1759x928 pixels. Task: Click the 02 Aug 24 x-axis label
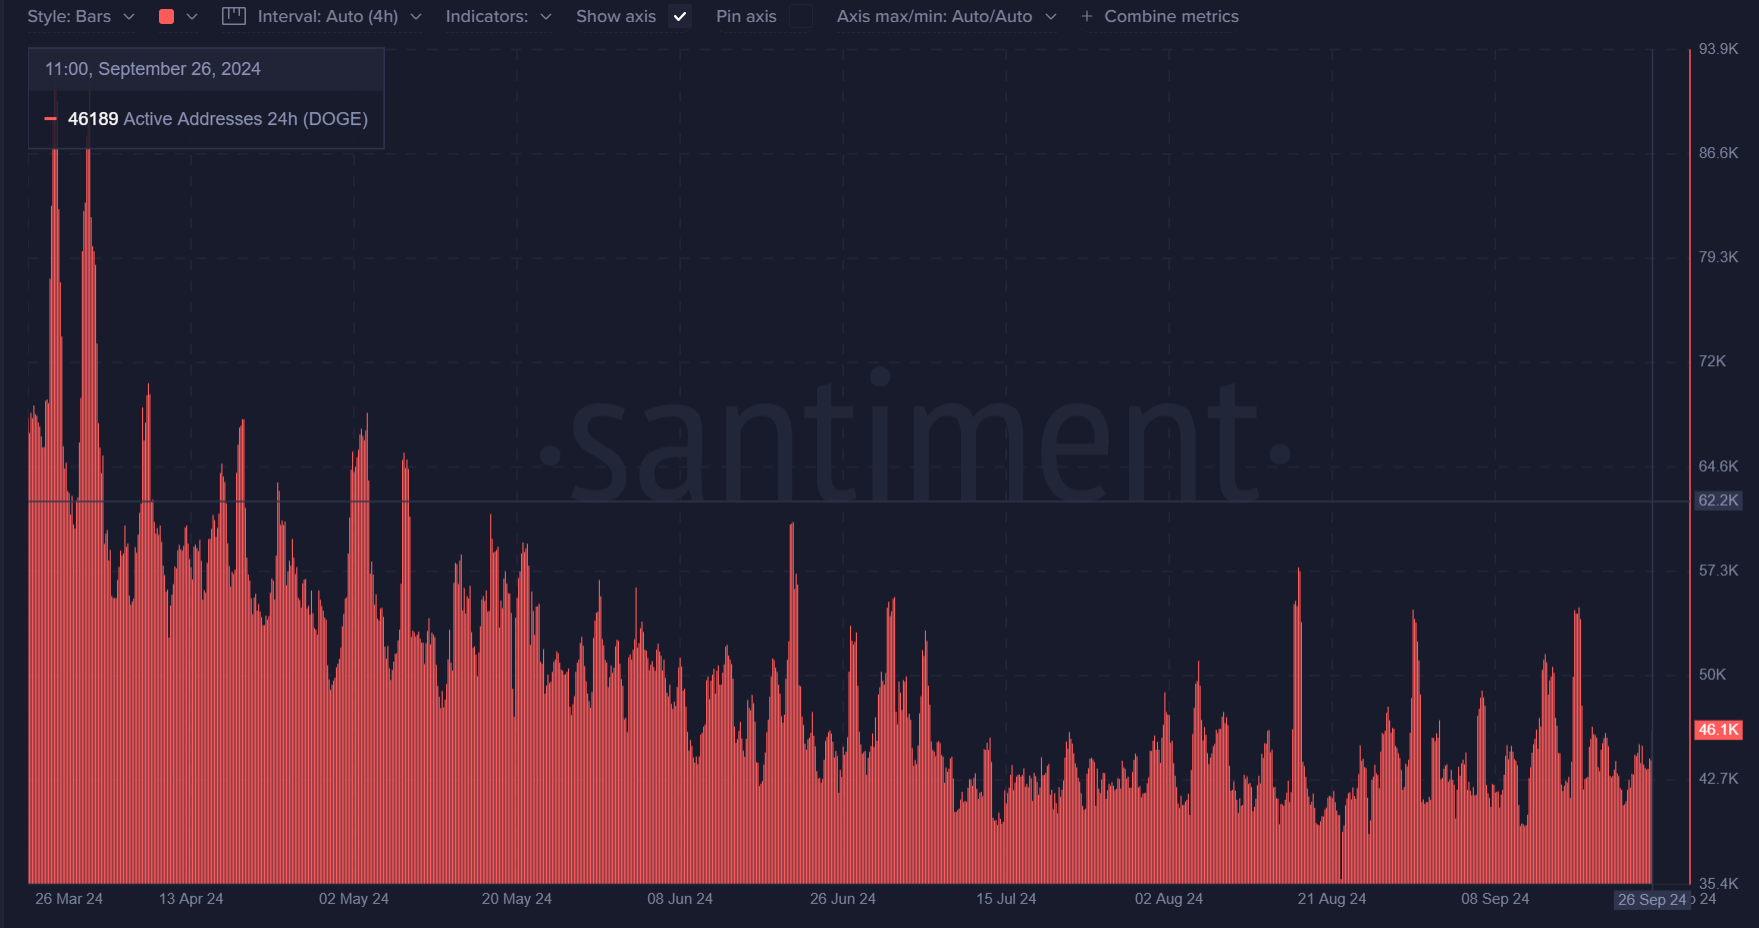pos(1169,899)
